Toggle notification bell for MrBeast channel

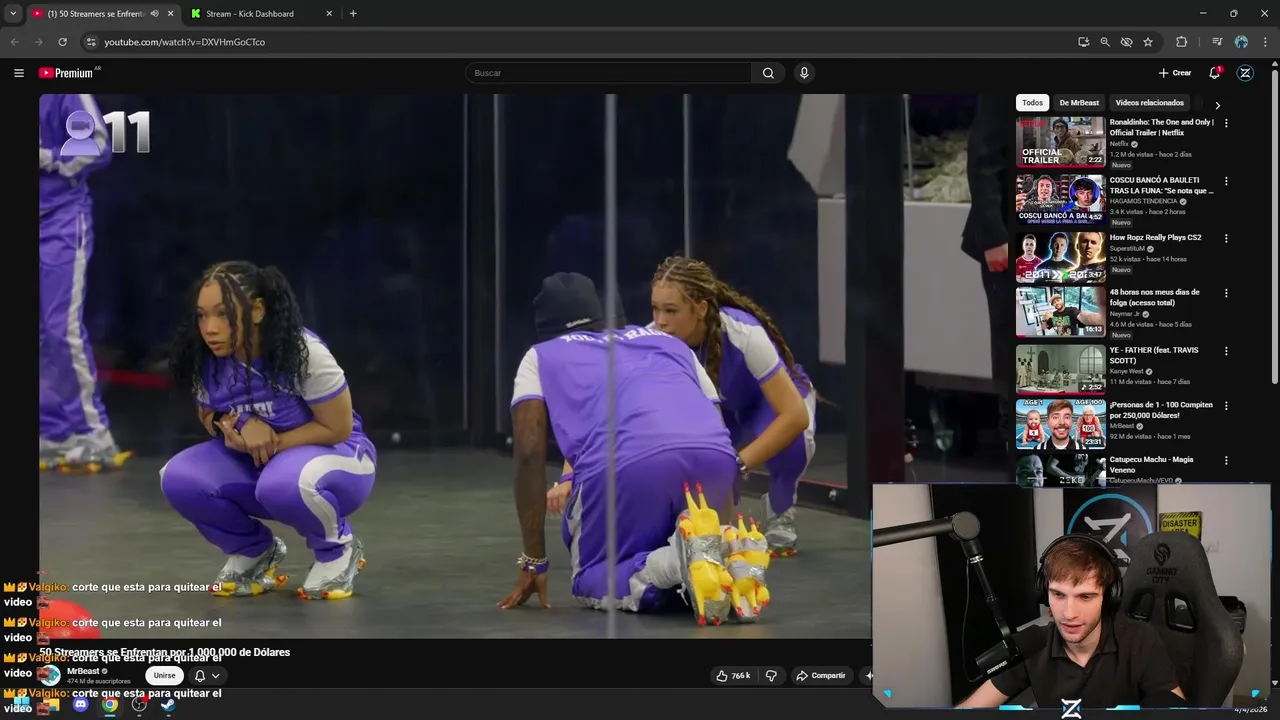click(205, 676)
